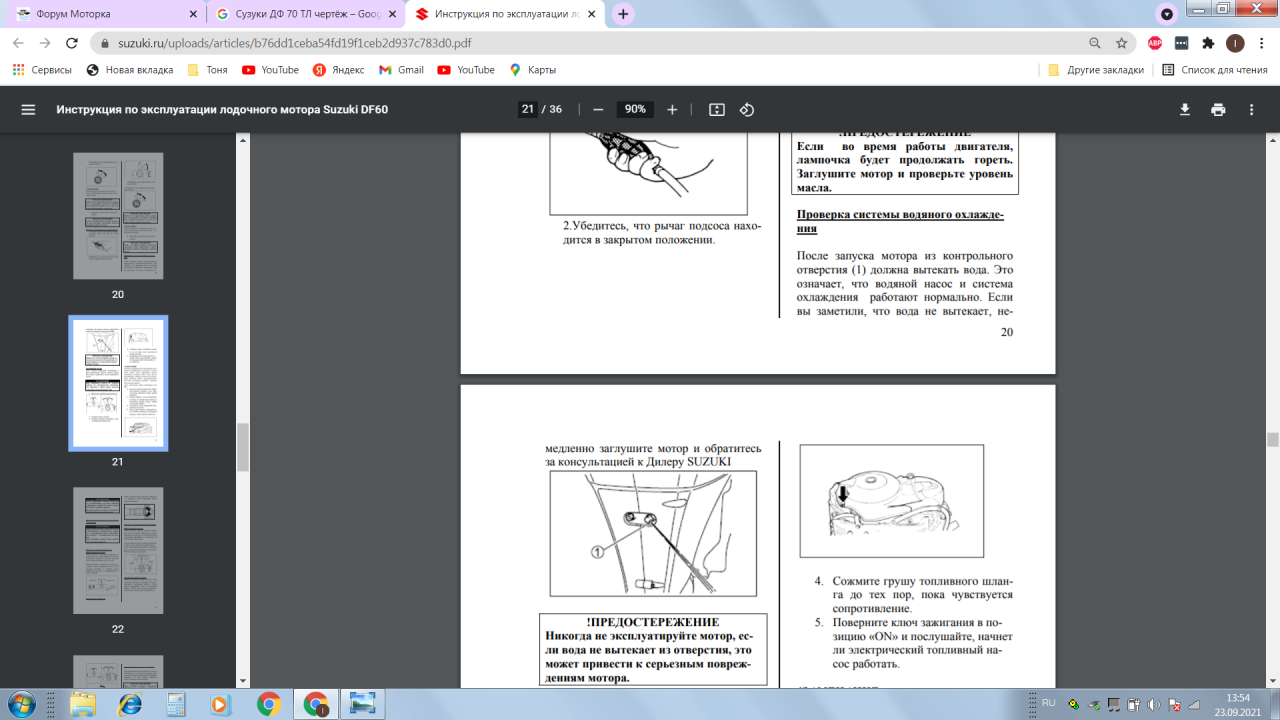Click the PDF title Инструкция по эксплуатации лодочного мотора

[222, 110]
